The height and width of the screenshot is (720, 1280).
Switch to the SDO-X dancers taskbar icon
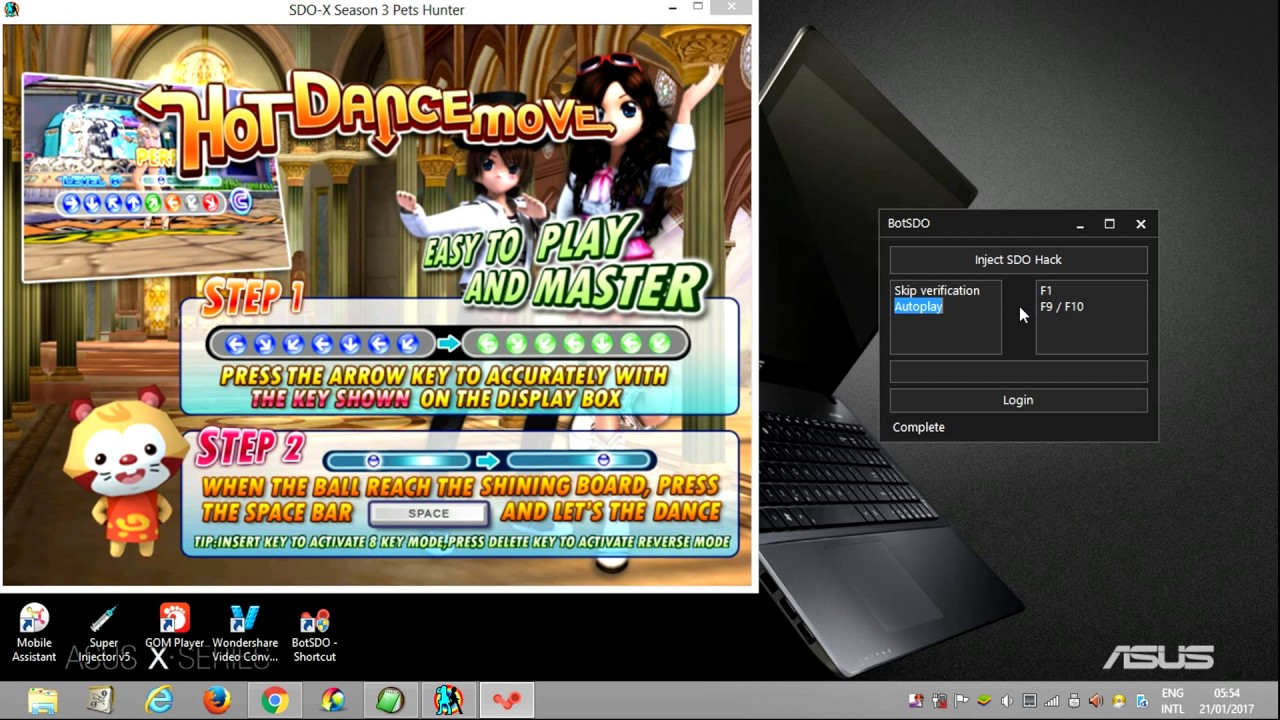[448, 701]
